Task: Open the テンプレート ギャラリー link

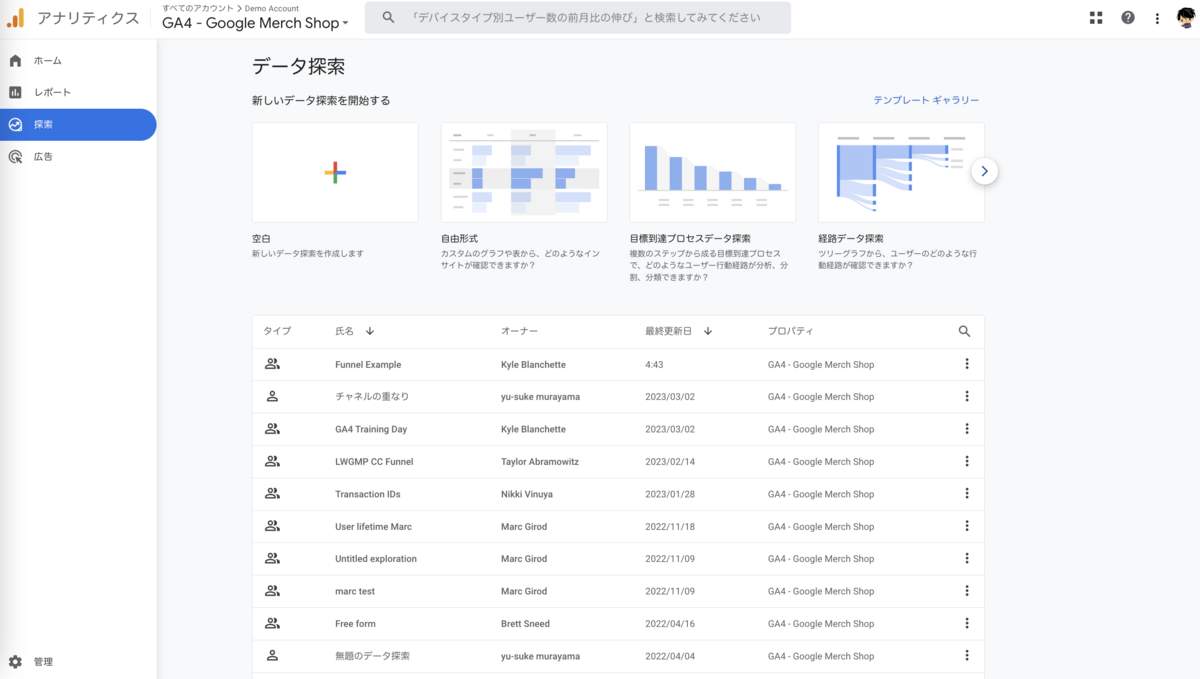Action: pos(923,100)
